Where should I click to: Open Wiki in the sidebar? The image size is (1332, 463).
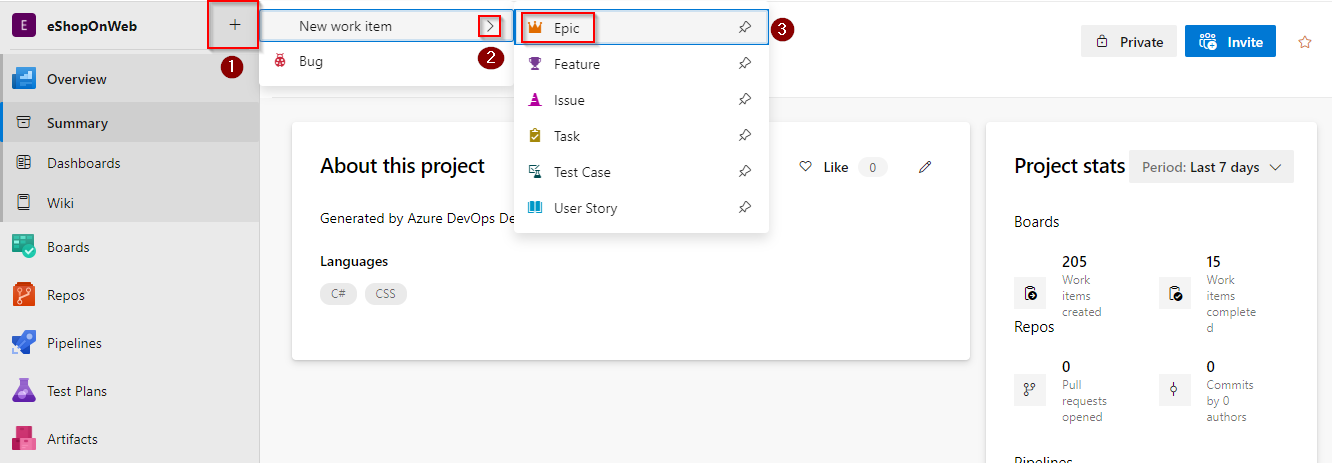130,203
